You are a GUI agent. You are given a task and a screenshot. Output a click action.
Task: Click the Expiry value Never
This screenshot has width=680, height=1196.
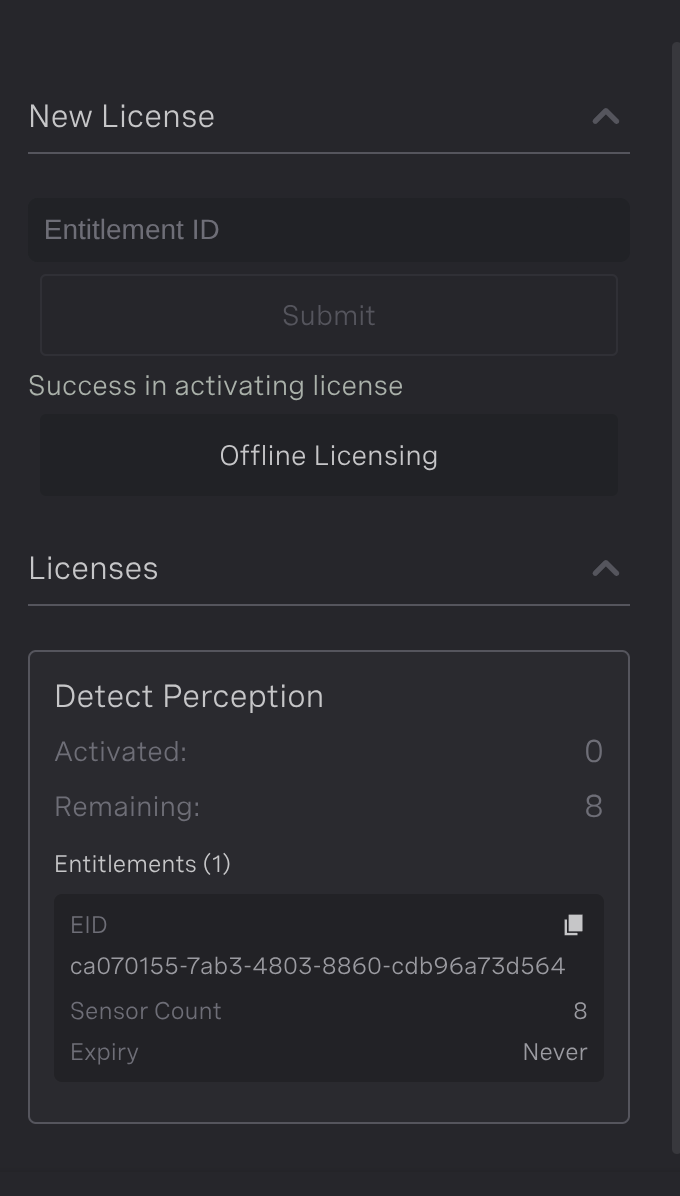coord(555,1052)
